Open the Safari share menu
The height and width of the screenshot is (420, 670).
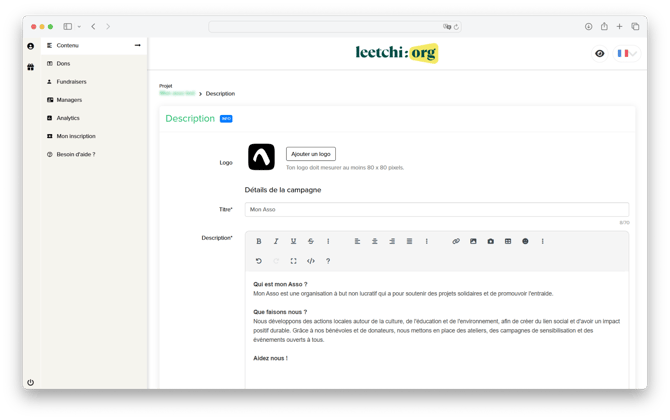click(x=604, y=26)
